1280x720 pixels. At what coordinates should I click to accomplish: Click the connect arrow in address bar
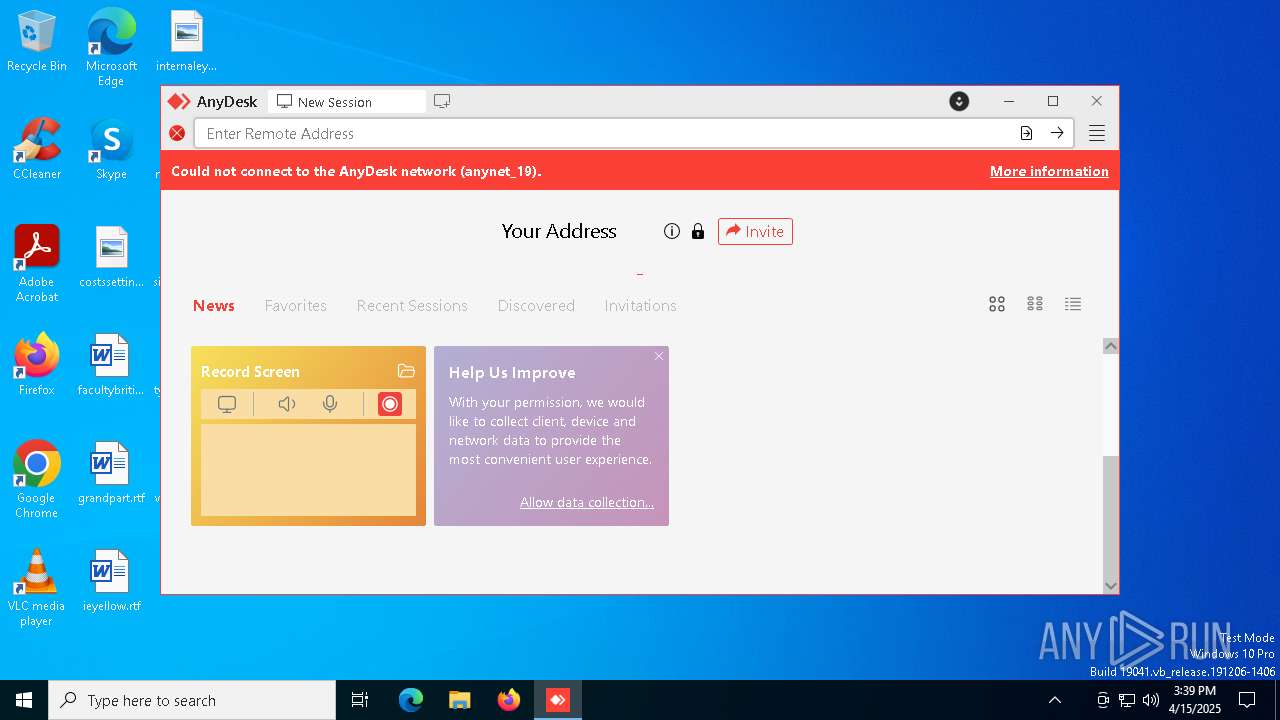[1057, 133]
